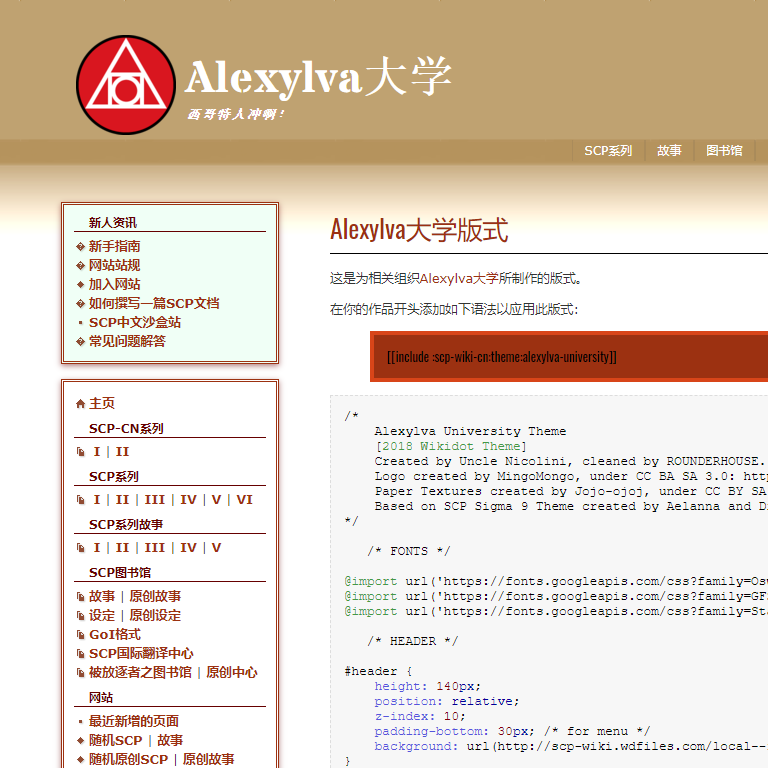Click the document icon beside SCP-CN系列 I
The height and width of the screenshot is (768, 768).
(80, 452)
